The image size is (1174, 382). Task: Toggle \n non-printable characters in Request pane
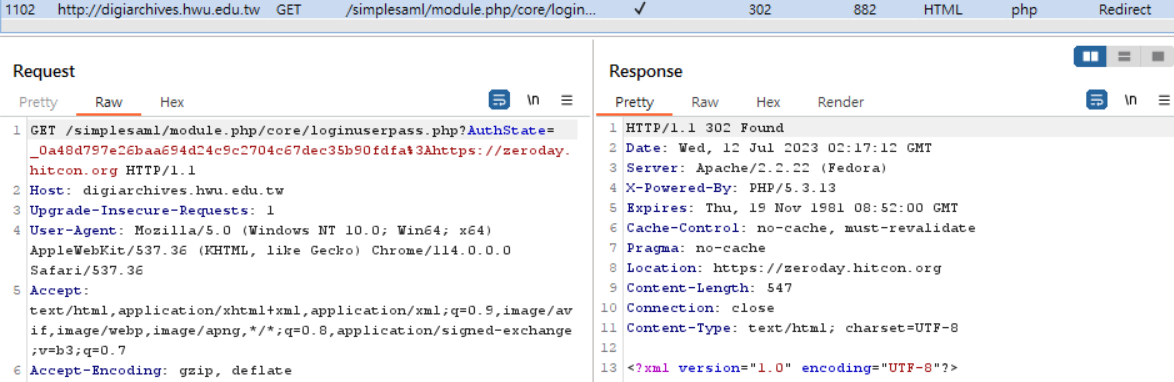(x=533, y=100)
